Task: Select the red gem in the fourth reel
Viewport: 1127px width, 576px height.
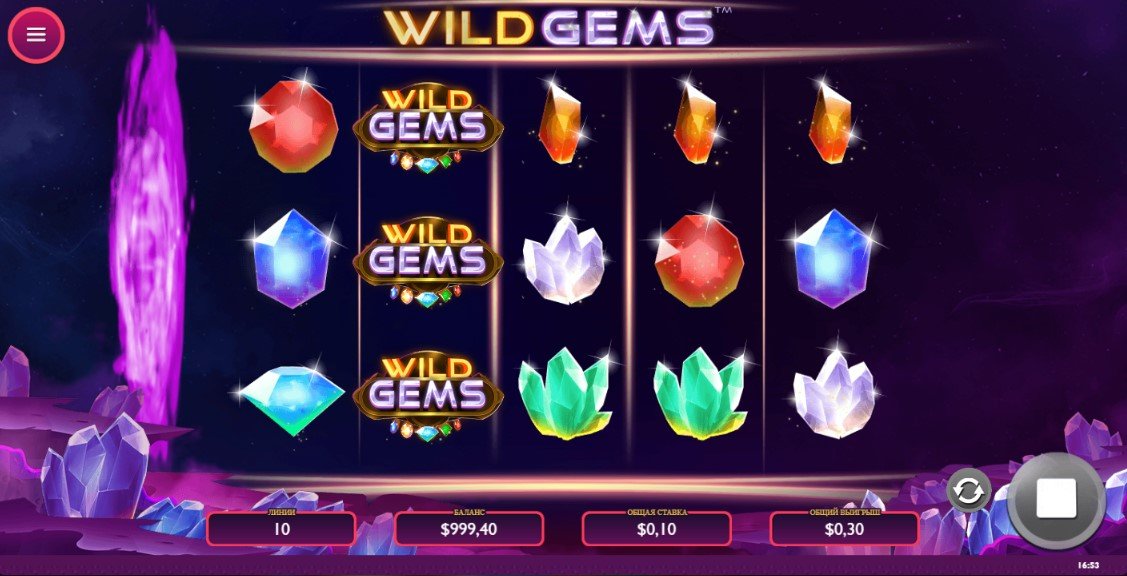Action: tap(699, 260)
